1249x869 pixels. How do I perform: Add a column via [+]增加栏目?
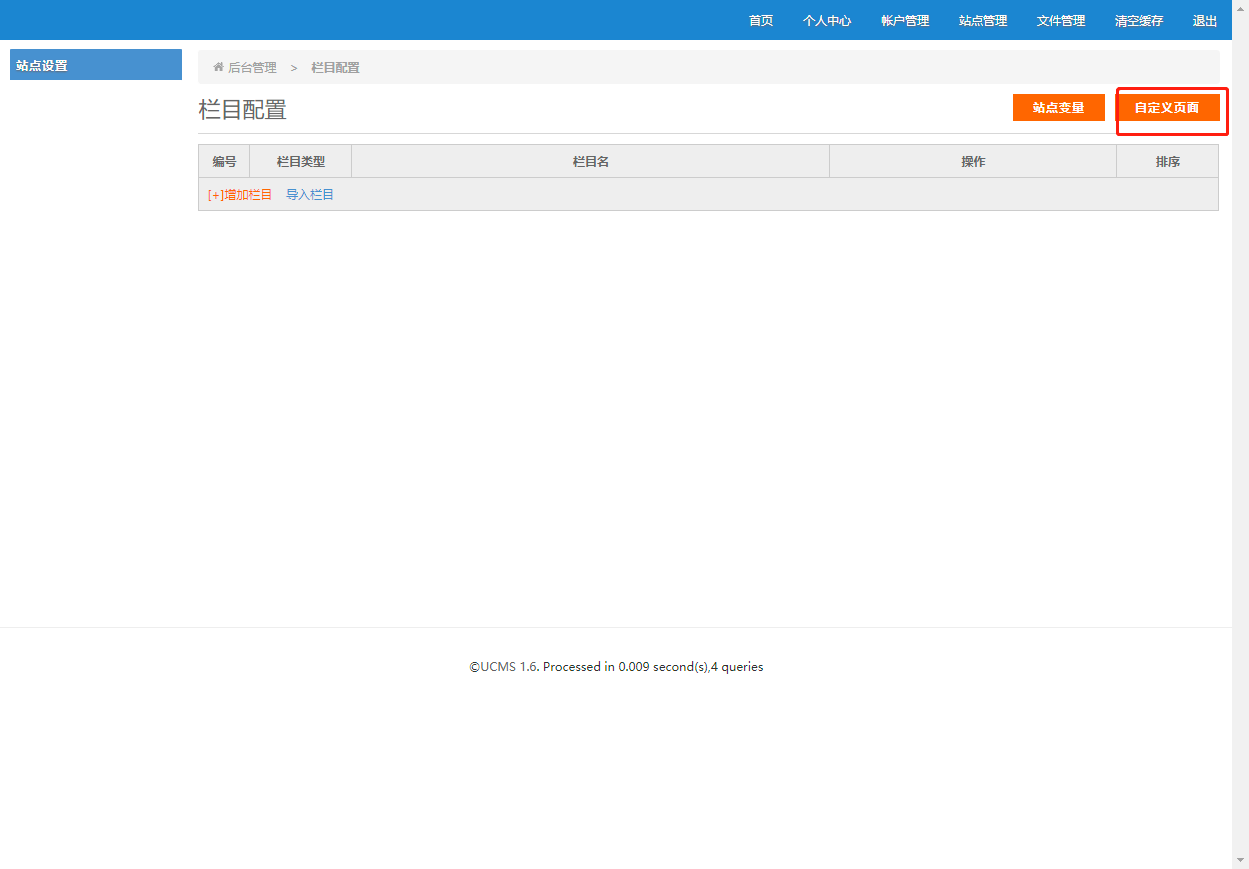tap(240, 195)
